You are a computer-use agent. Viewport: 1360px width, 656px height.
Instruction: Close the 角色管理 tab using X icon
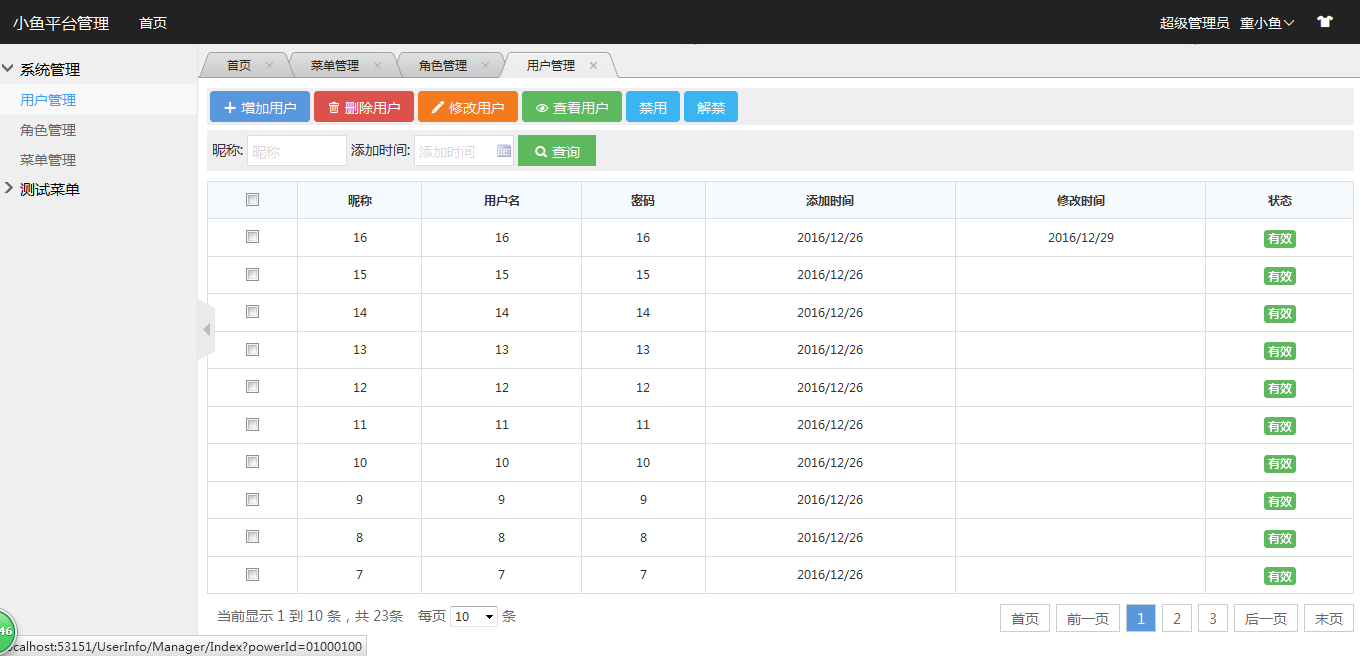tap(485, 65)
